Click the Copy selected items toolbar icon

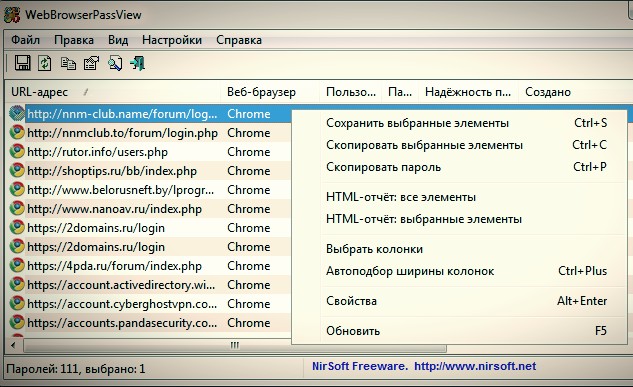point(68,63)
